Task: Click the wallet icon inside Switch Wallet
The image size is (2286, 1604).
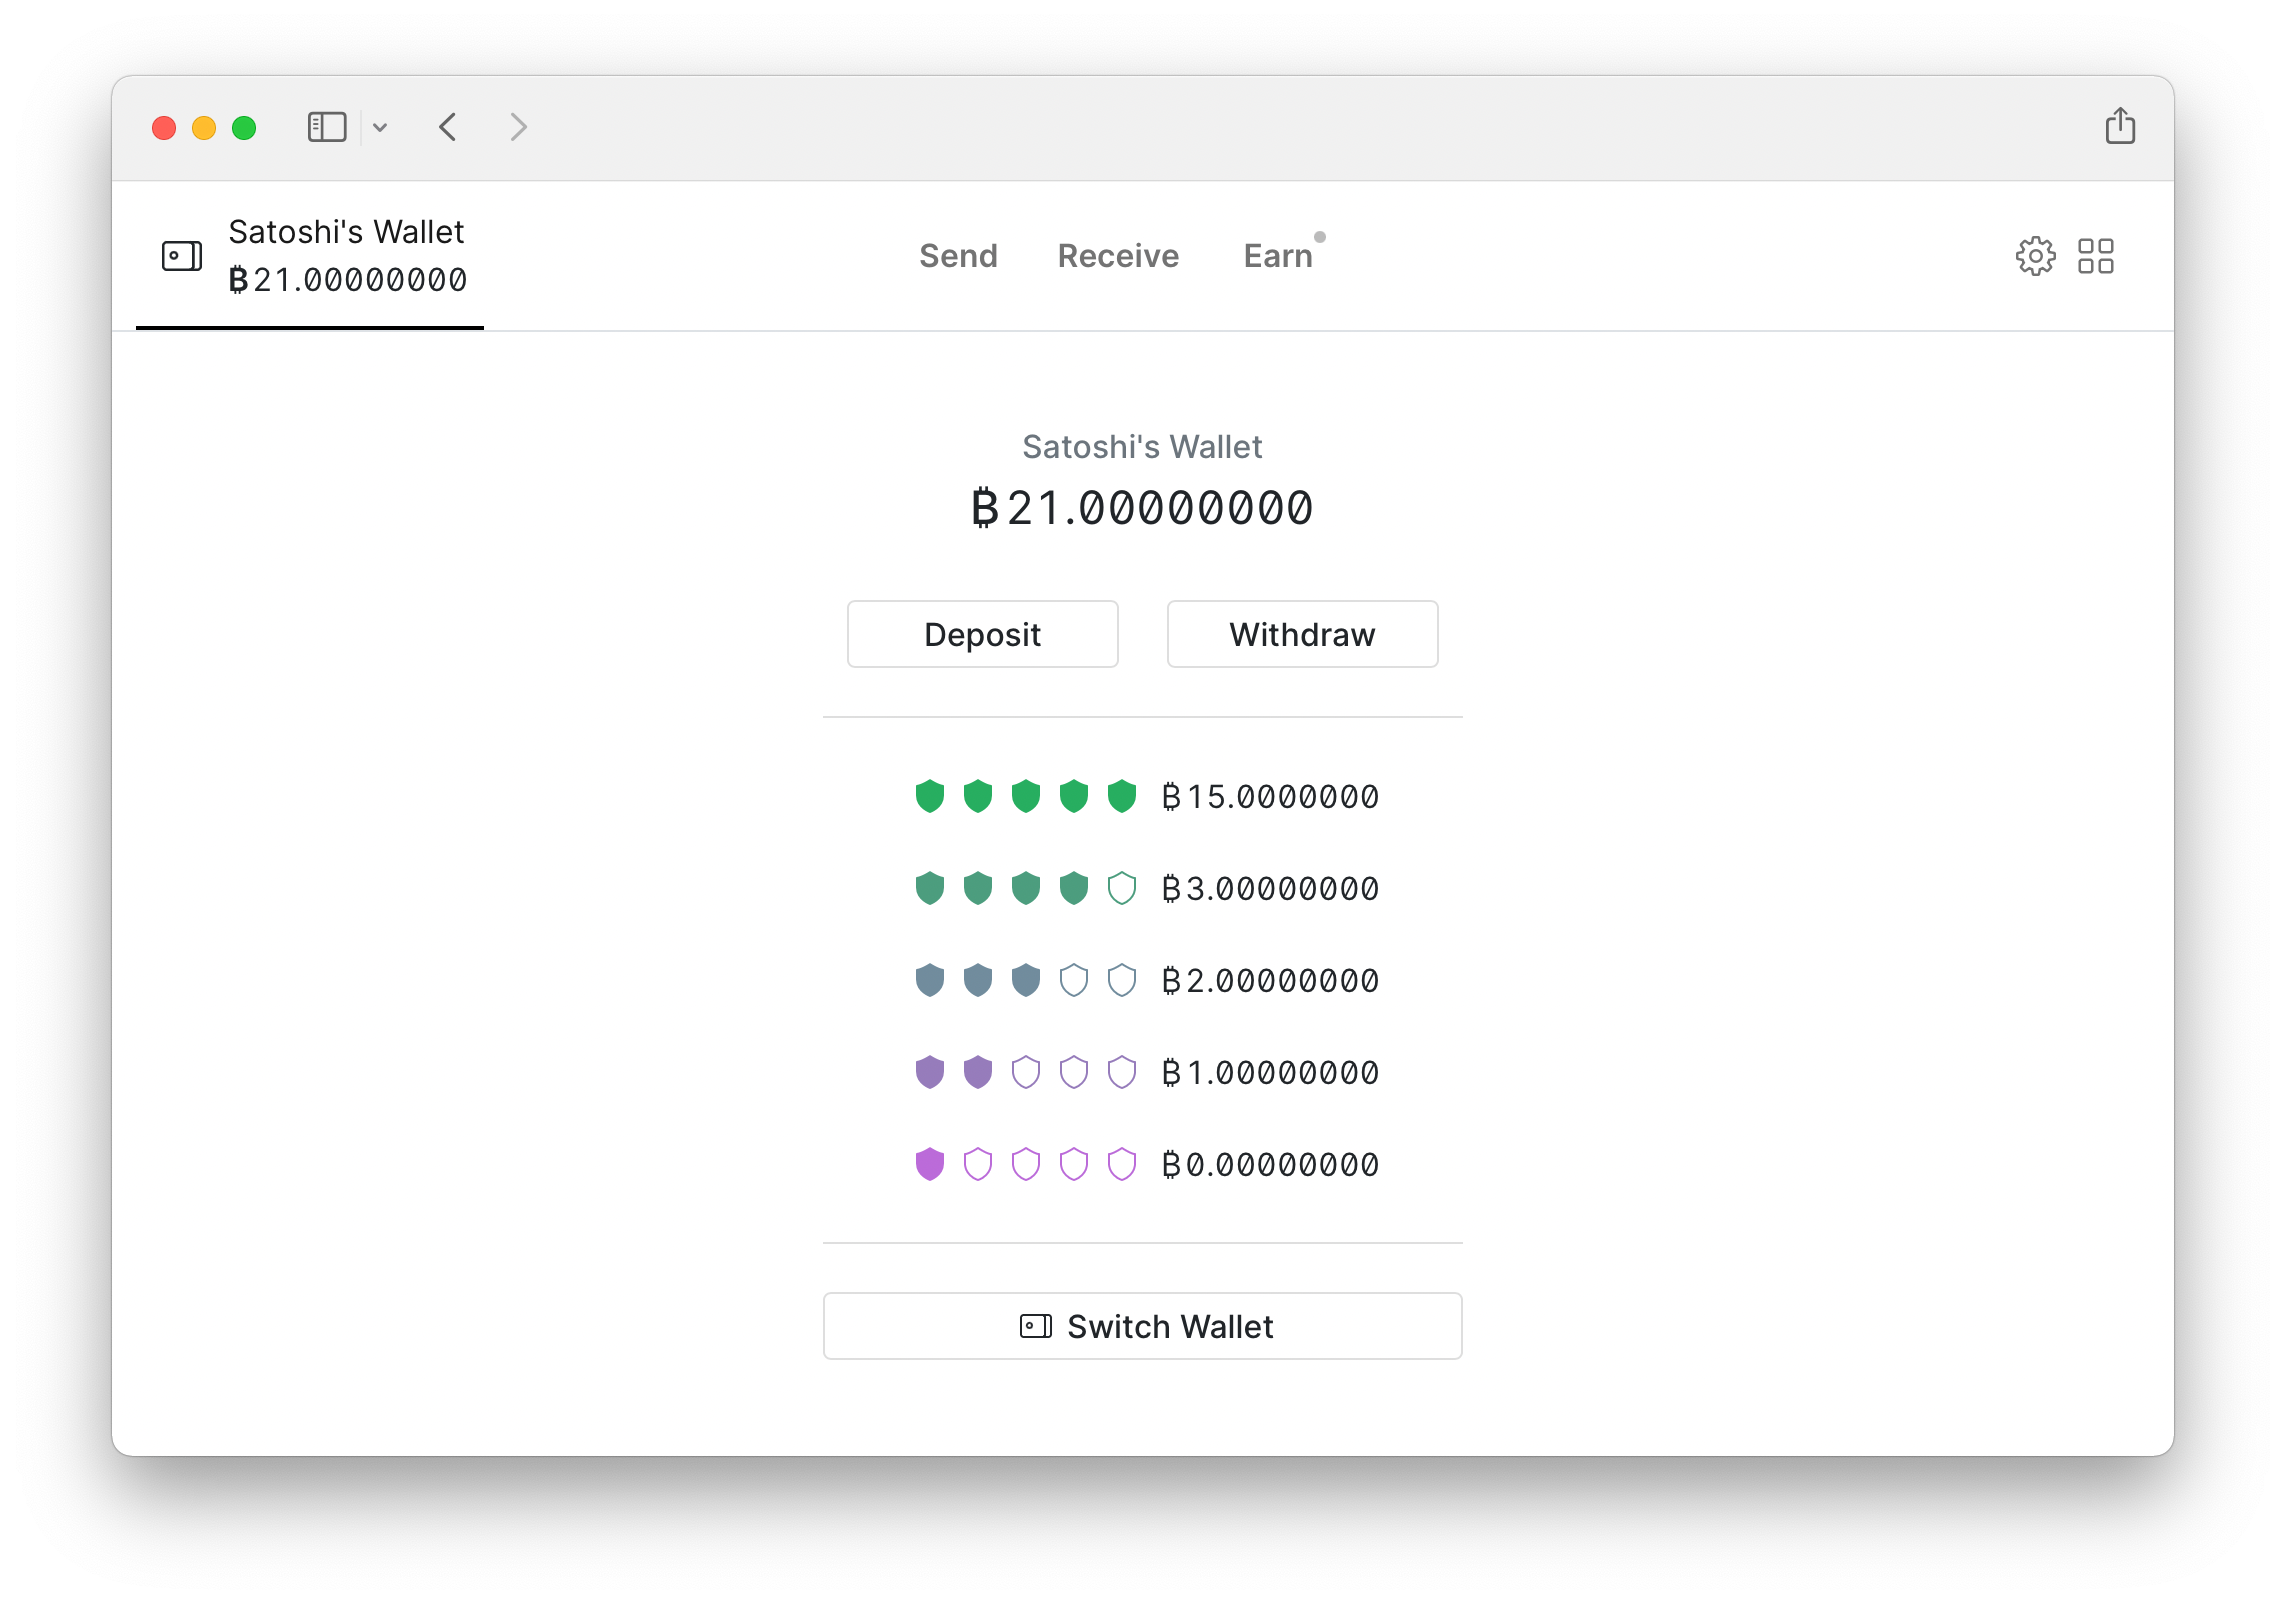Action: coord(1035,1326)
